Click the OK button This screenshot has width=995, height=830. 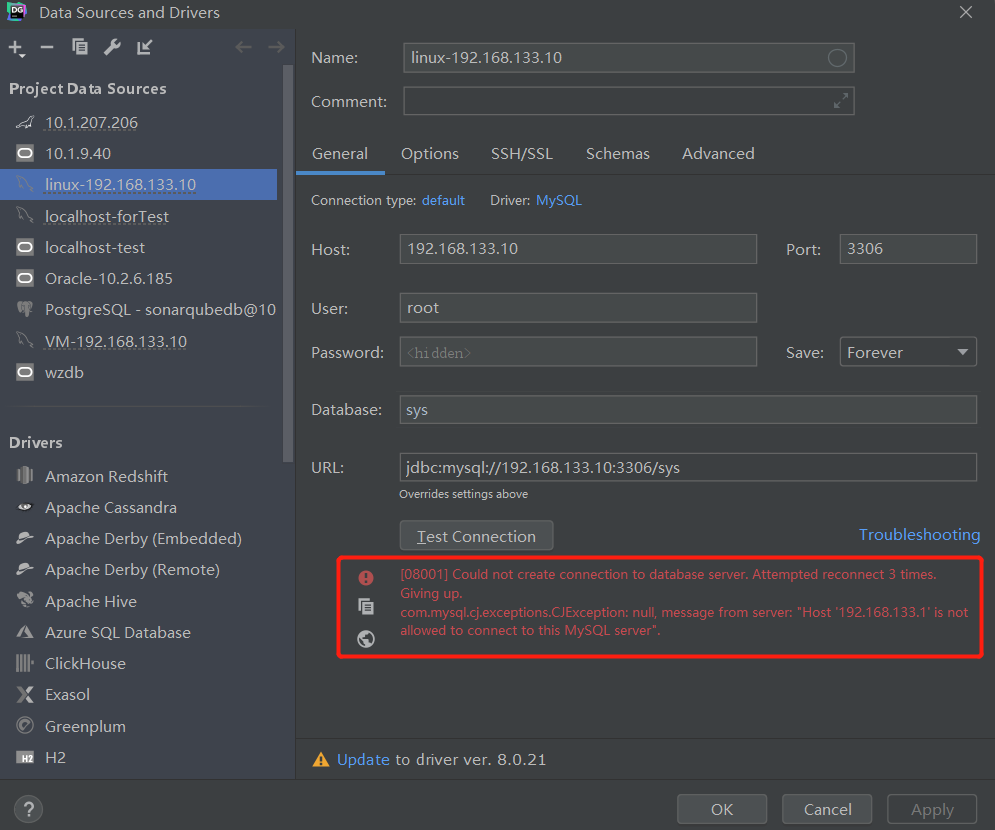pos(722,809)
